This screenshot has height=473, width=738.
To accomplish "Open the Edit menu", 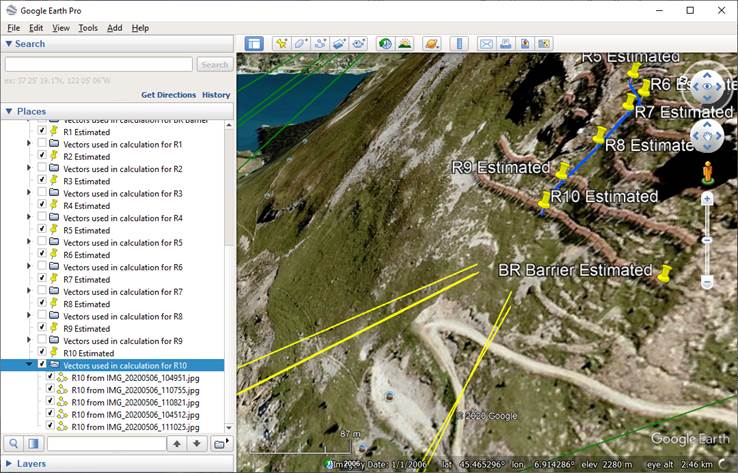I will coord(36,28).
